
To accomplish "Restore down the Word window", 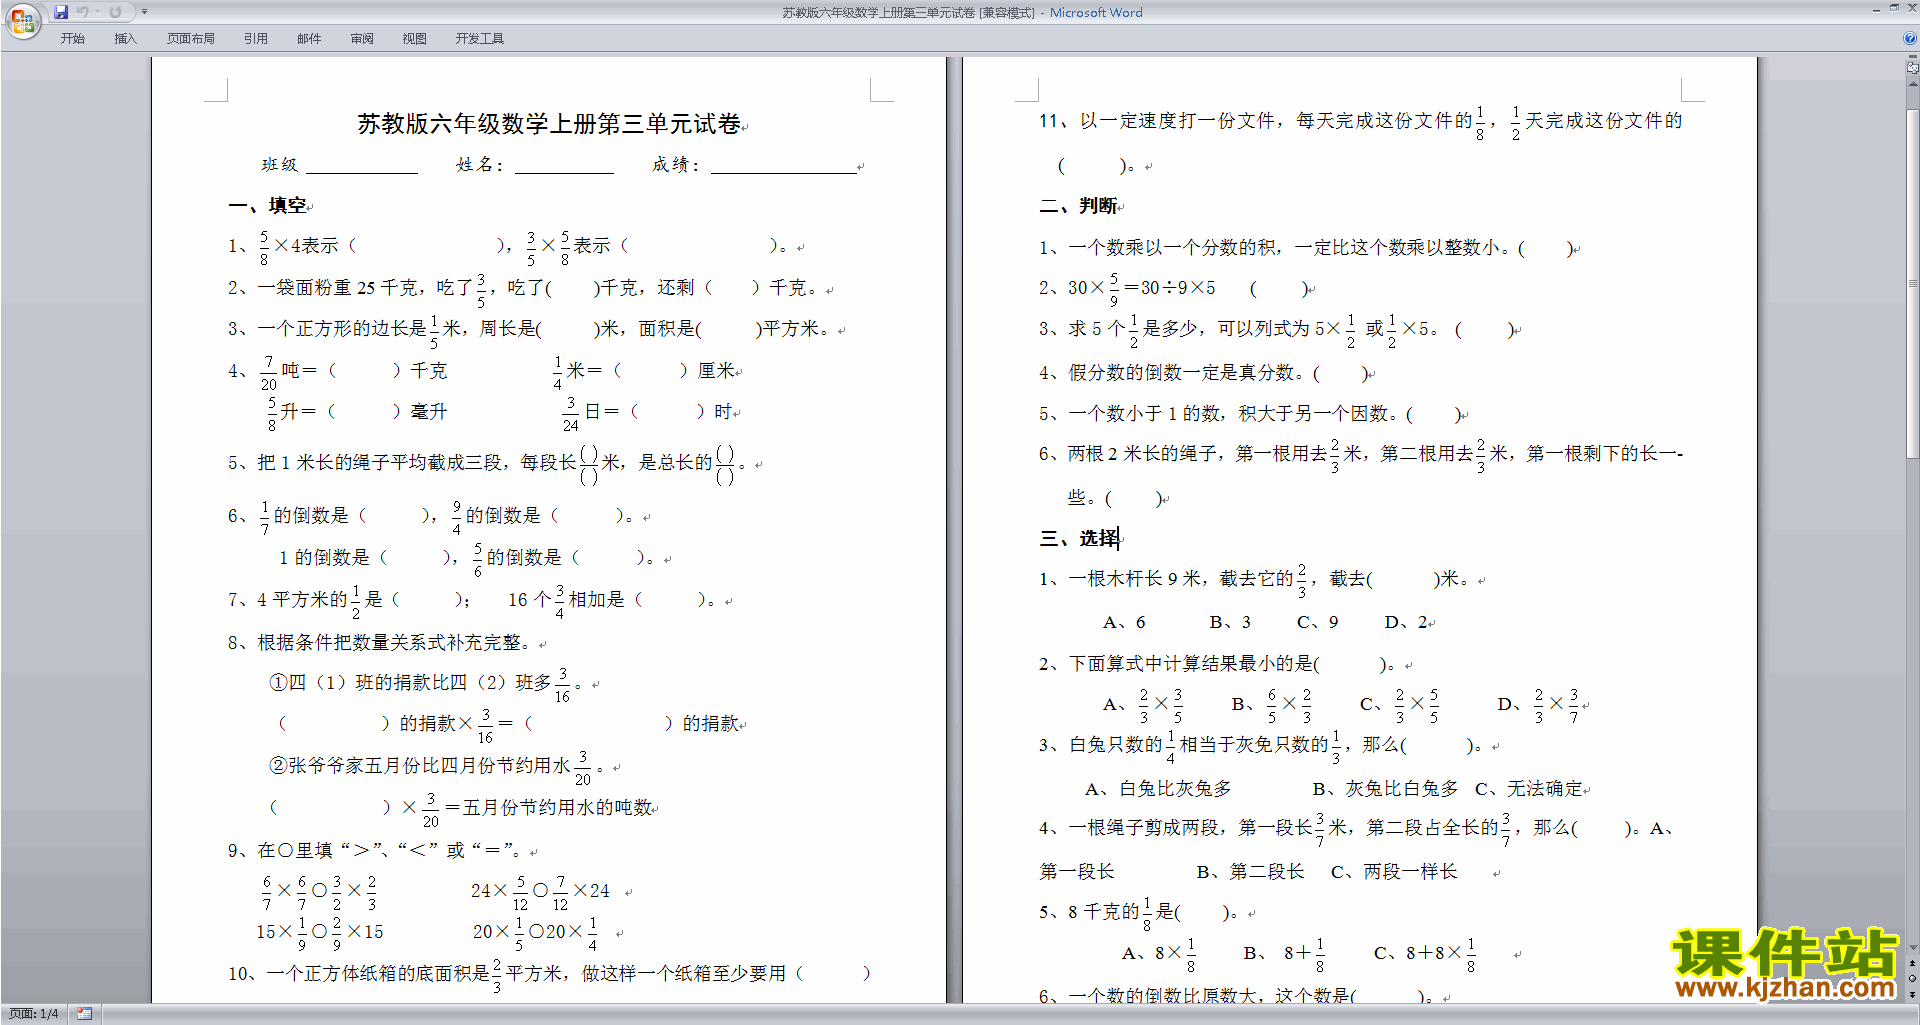I will tap(1894, 8).
